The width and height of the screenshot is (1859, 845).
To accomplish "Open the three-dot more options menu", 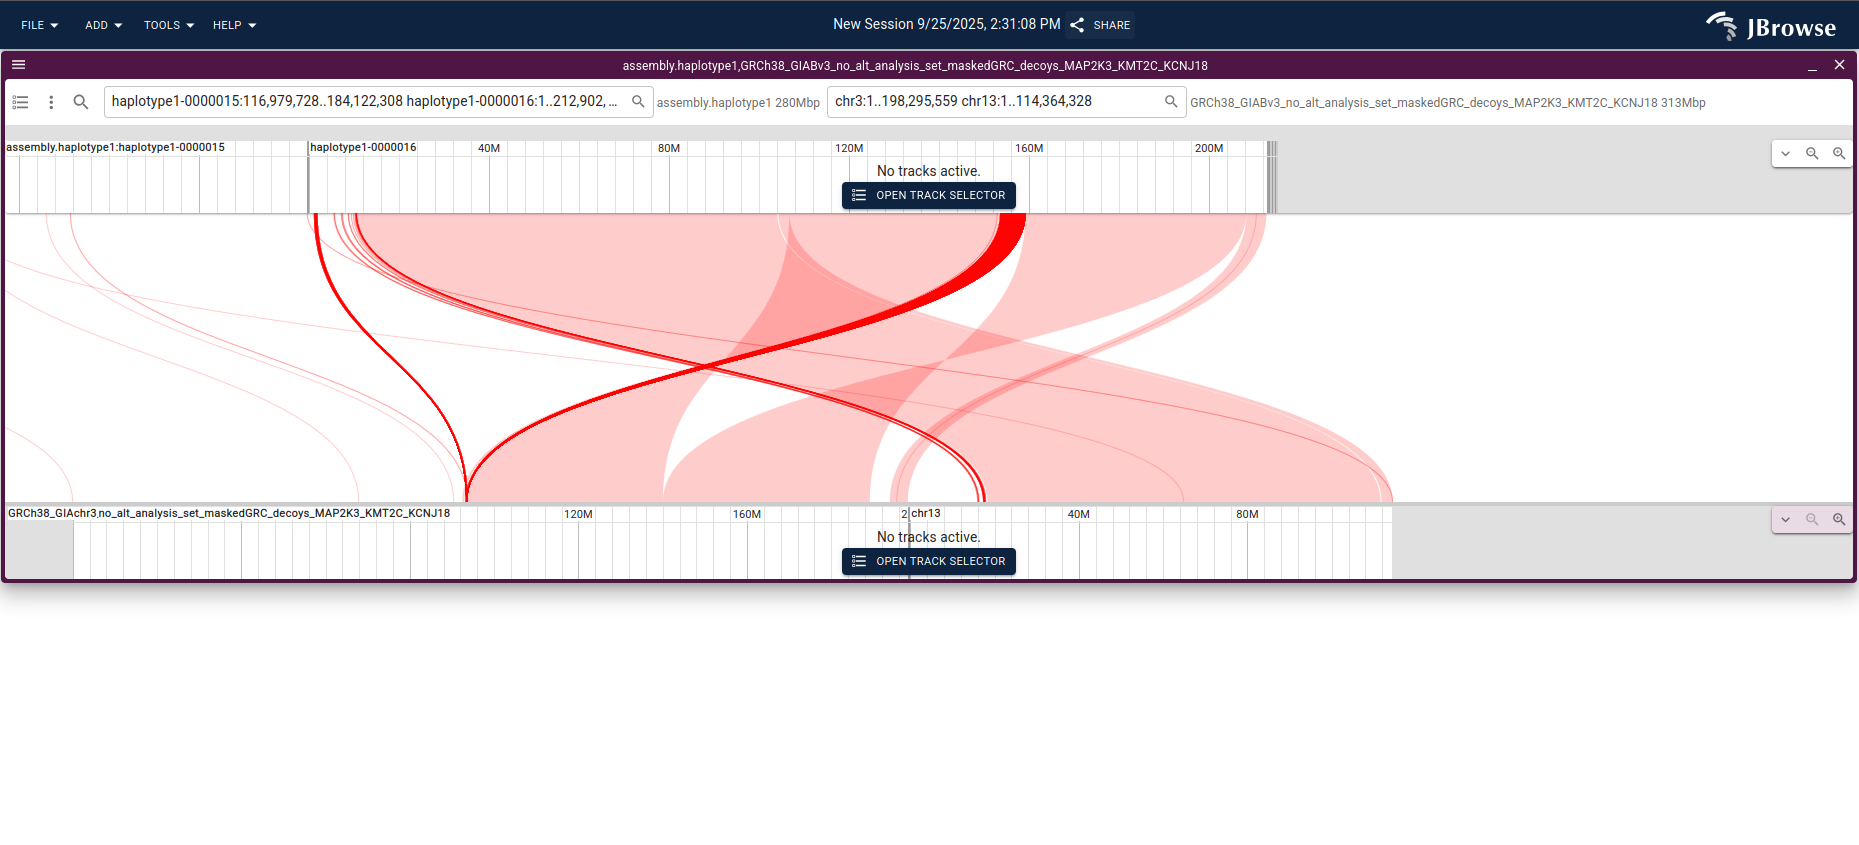I will (x=51, y=102).
